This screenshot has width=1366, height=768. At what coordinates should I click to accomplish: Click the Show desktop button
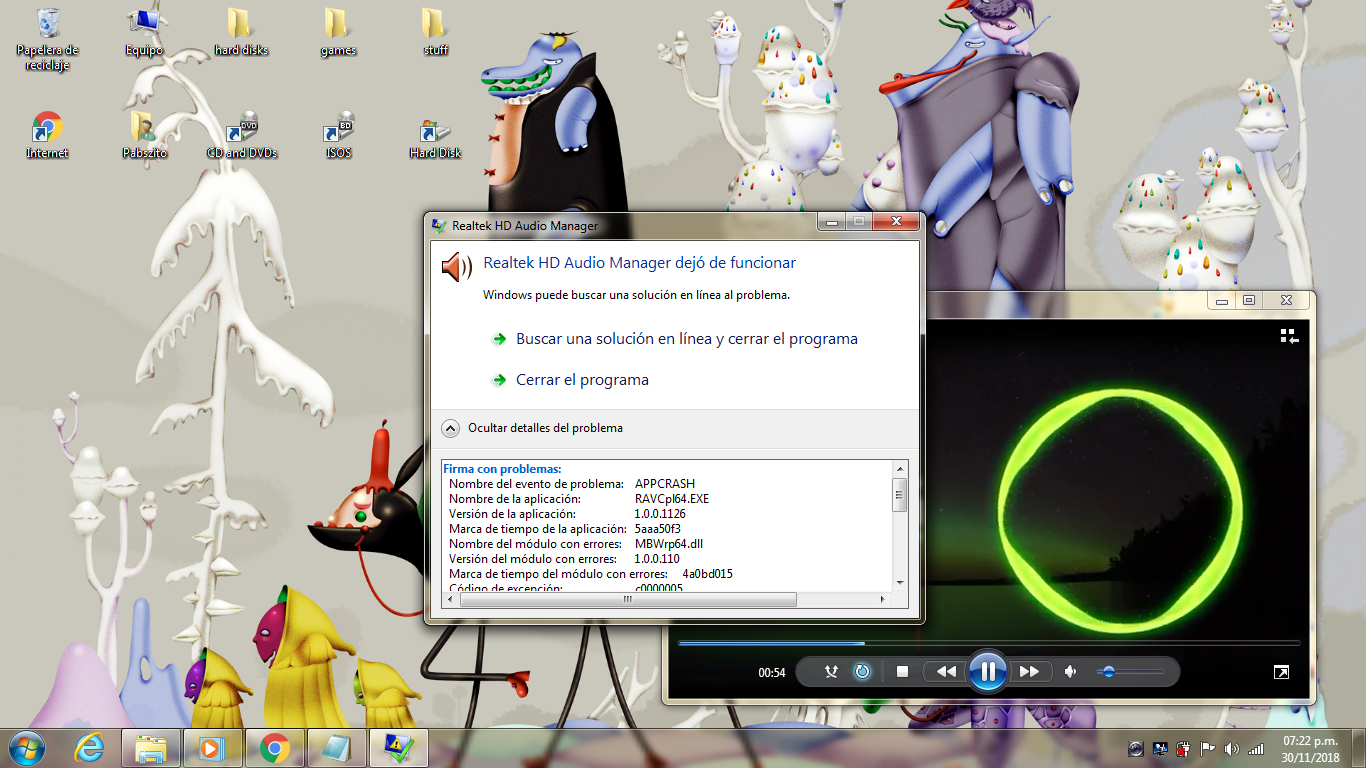(x=1358, y=748)
